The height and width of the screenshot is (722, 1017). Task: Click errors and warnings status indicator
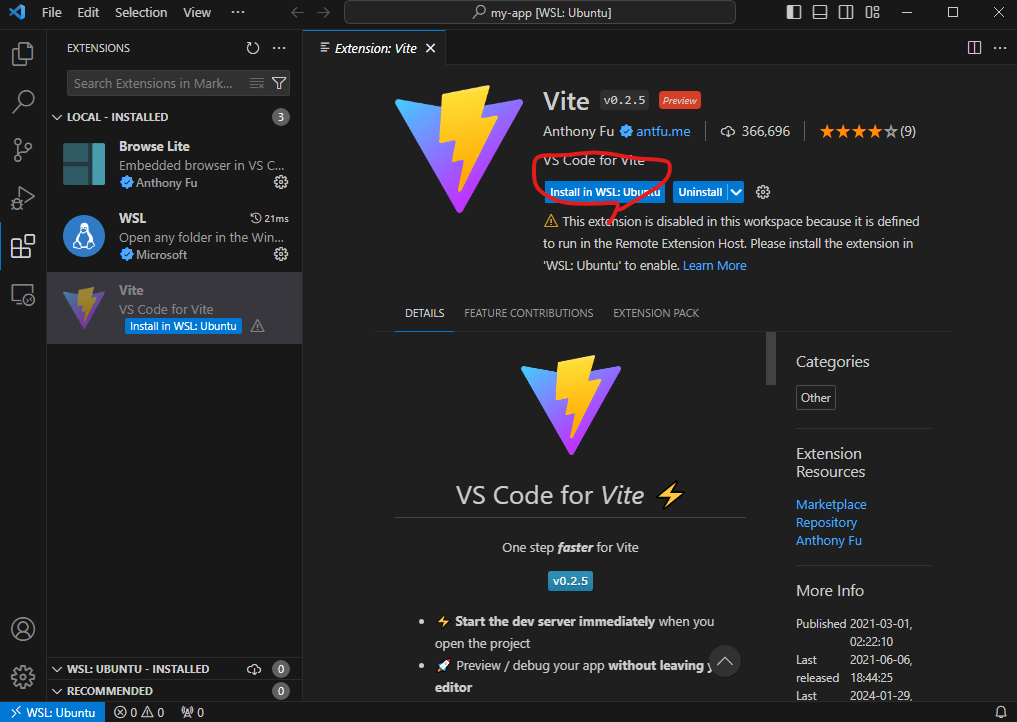pyautogui.click(x=139, y=712)
